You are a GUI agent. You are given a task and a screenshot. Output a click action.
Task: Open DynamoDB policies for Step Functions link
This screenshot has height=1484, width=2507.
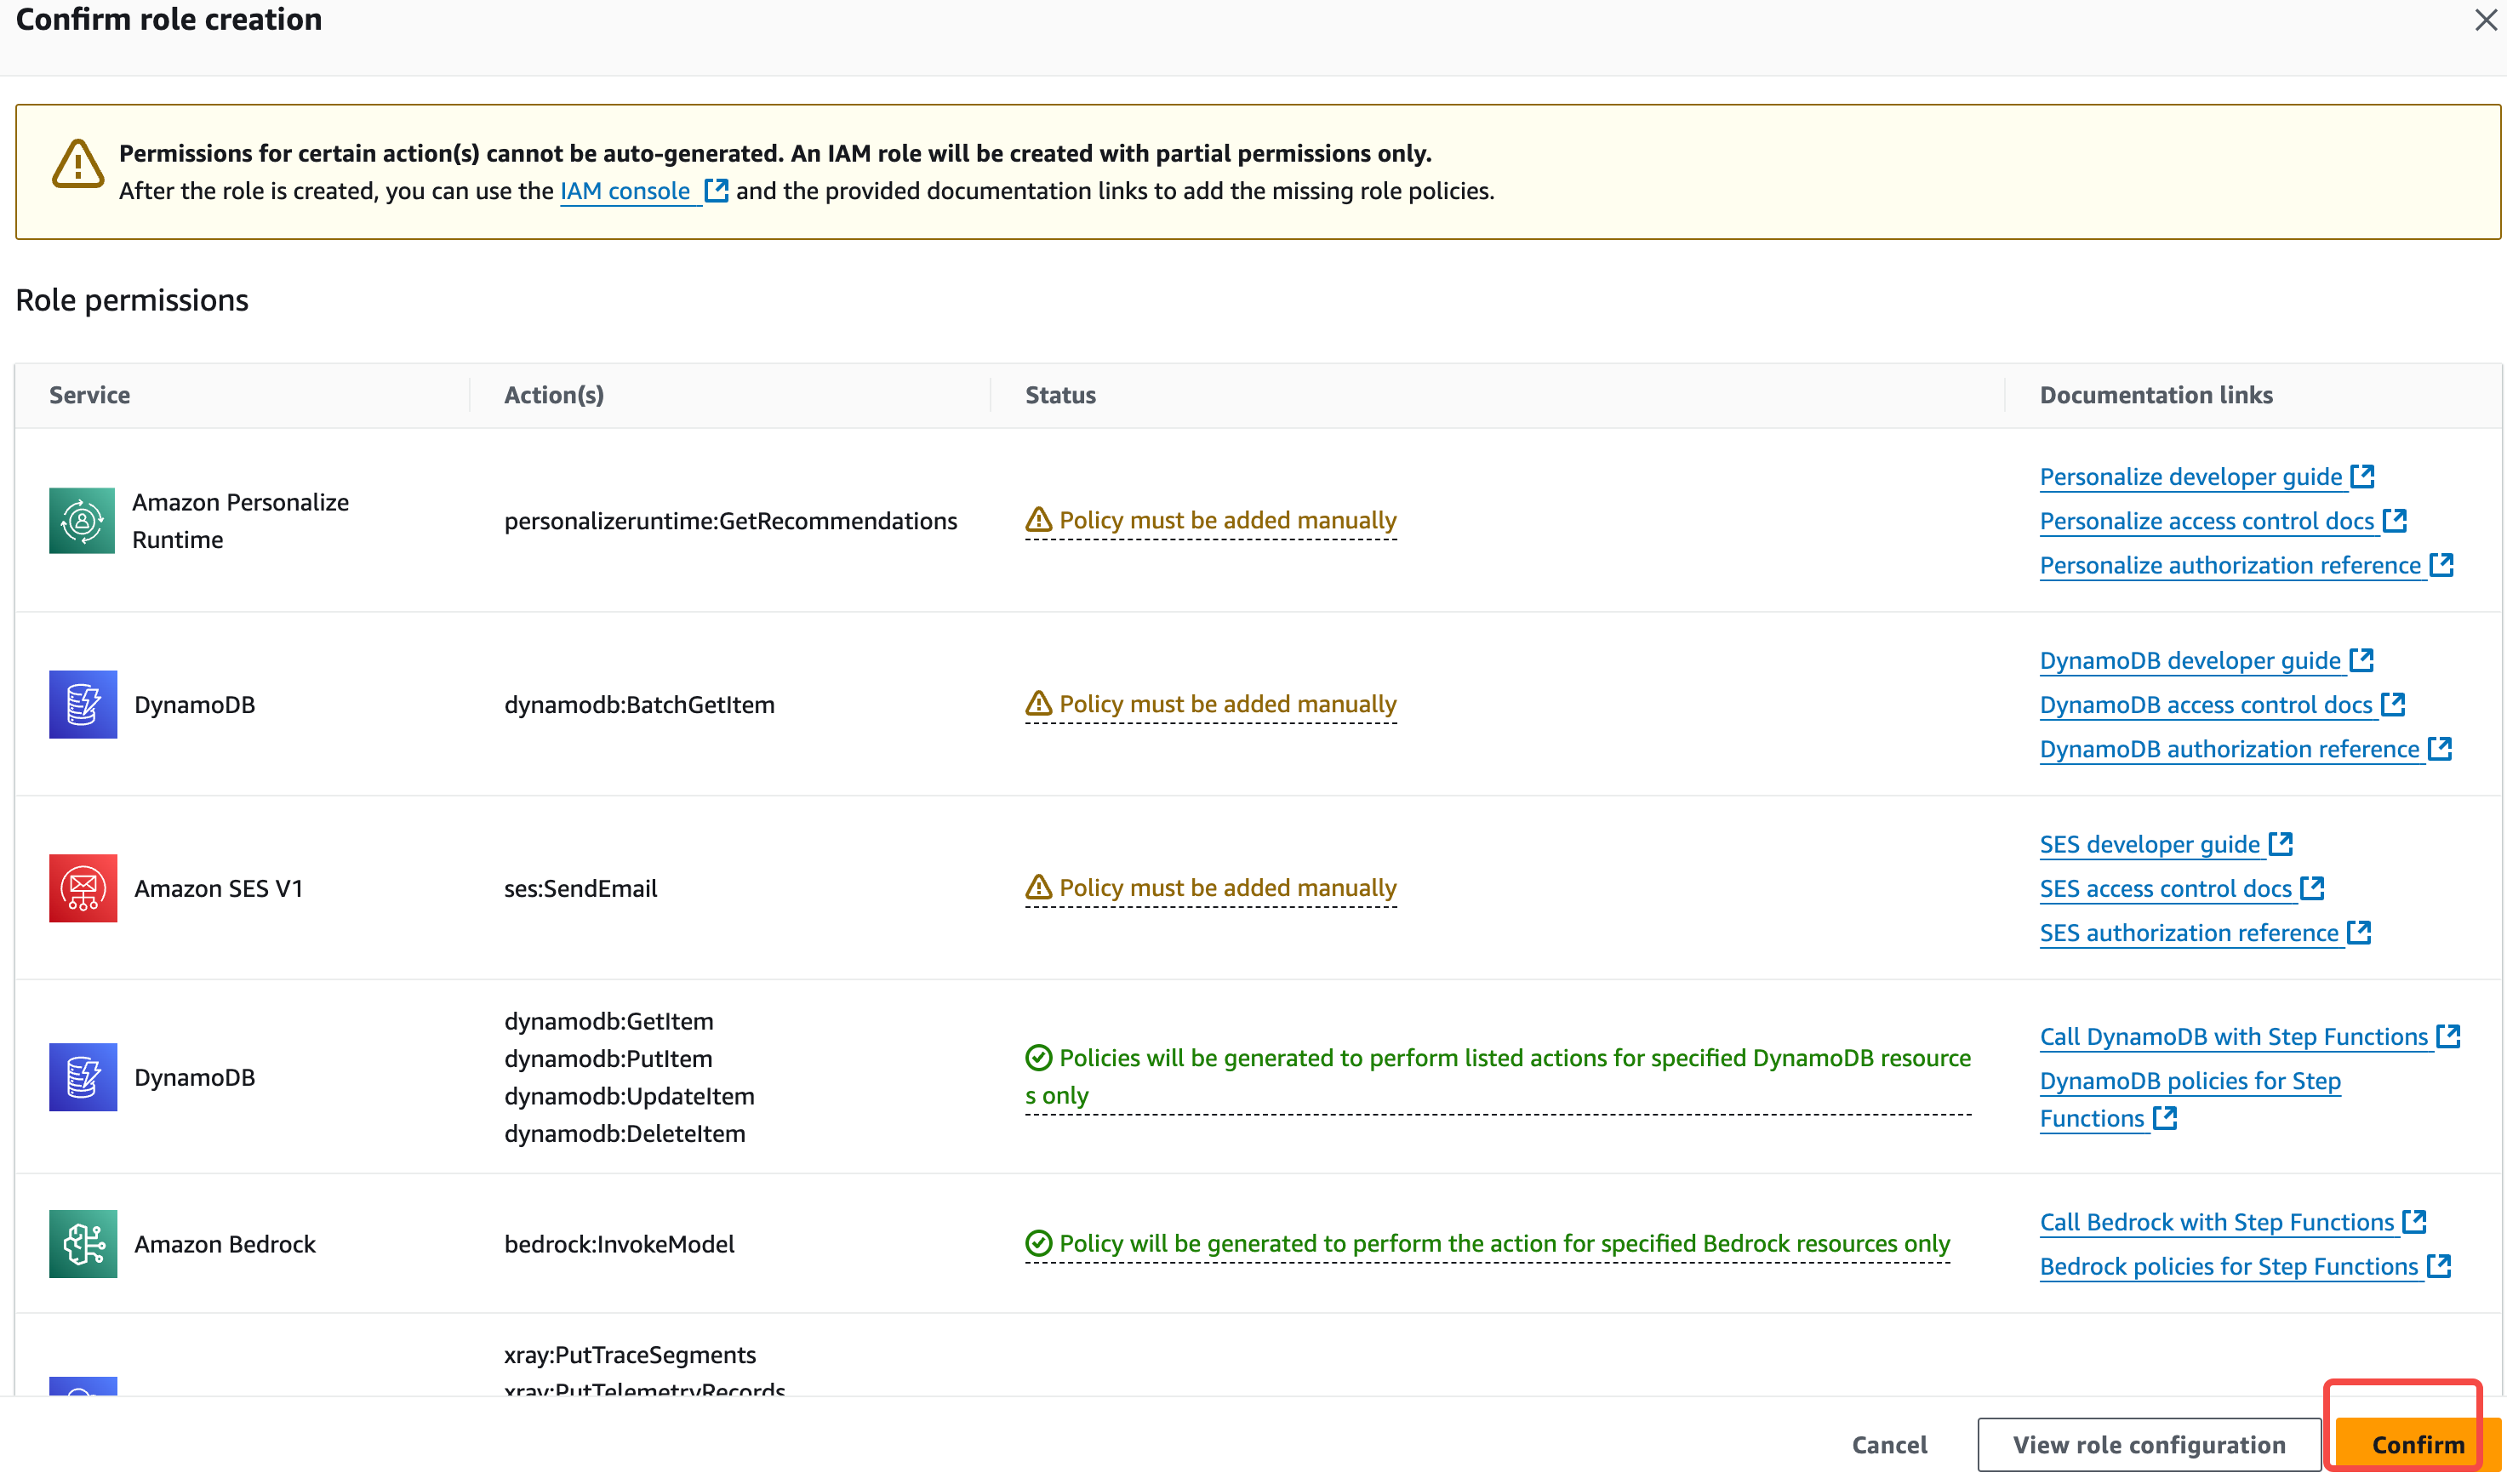(2190, 1100)
